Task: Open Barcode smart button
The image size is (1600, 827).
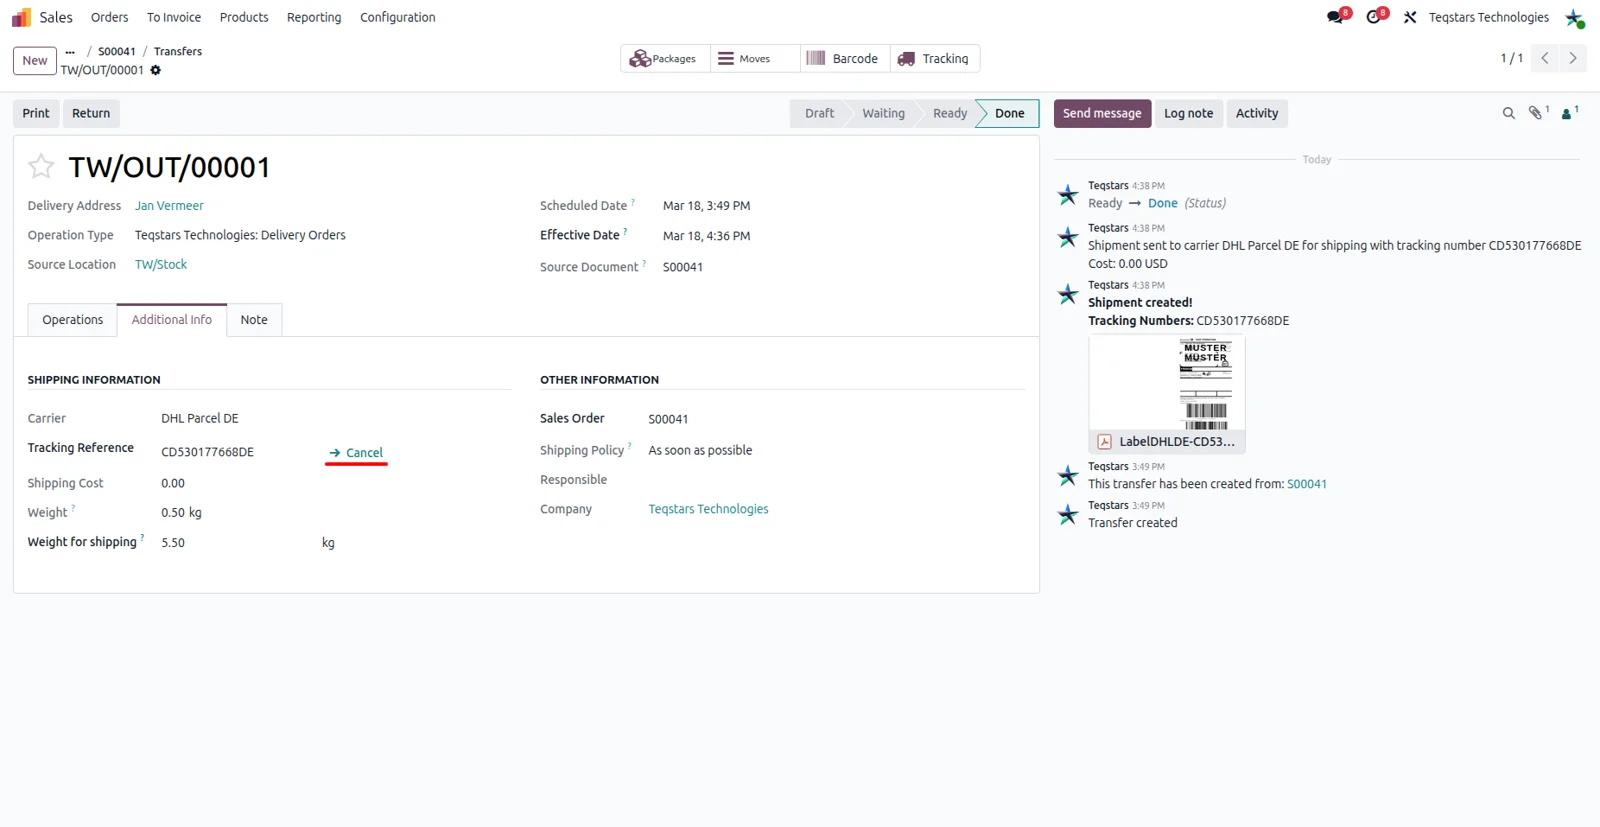Action: coord(845,59)
